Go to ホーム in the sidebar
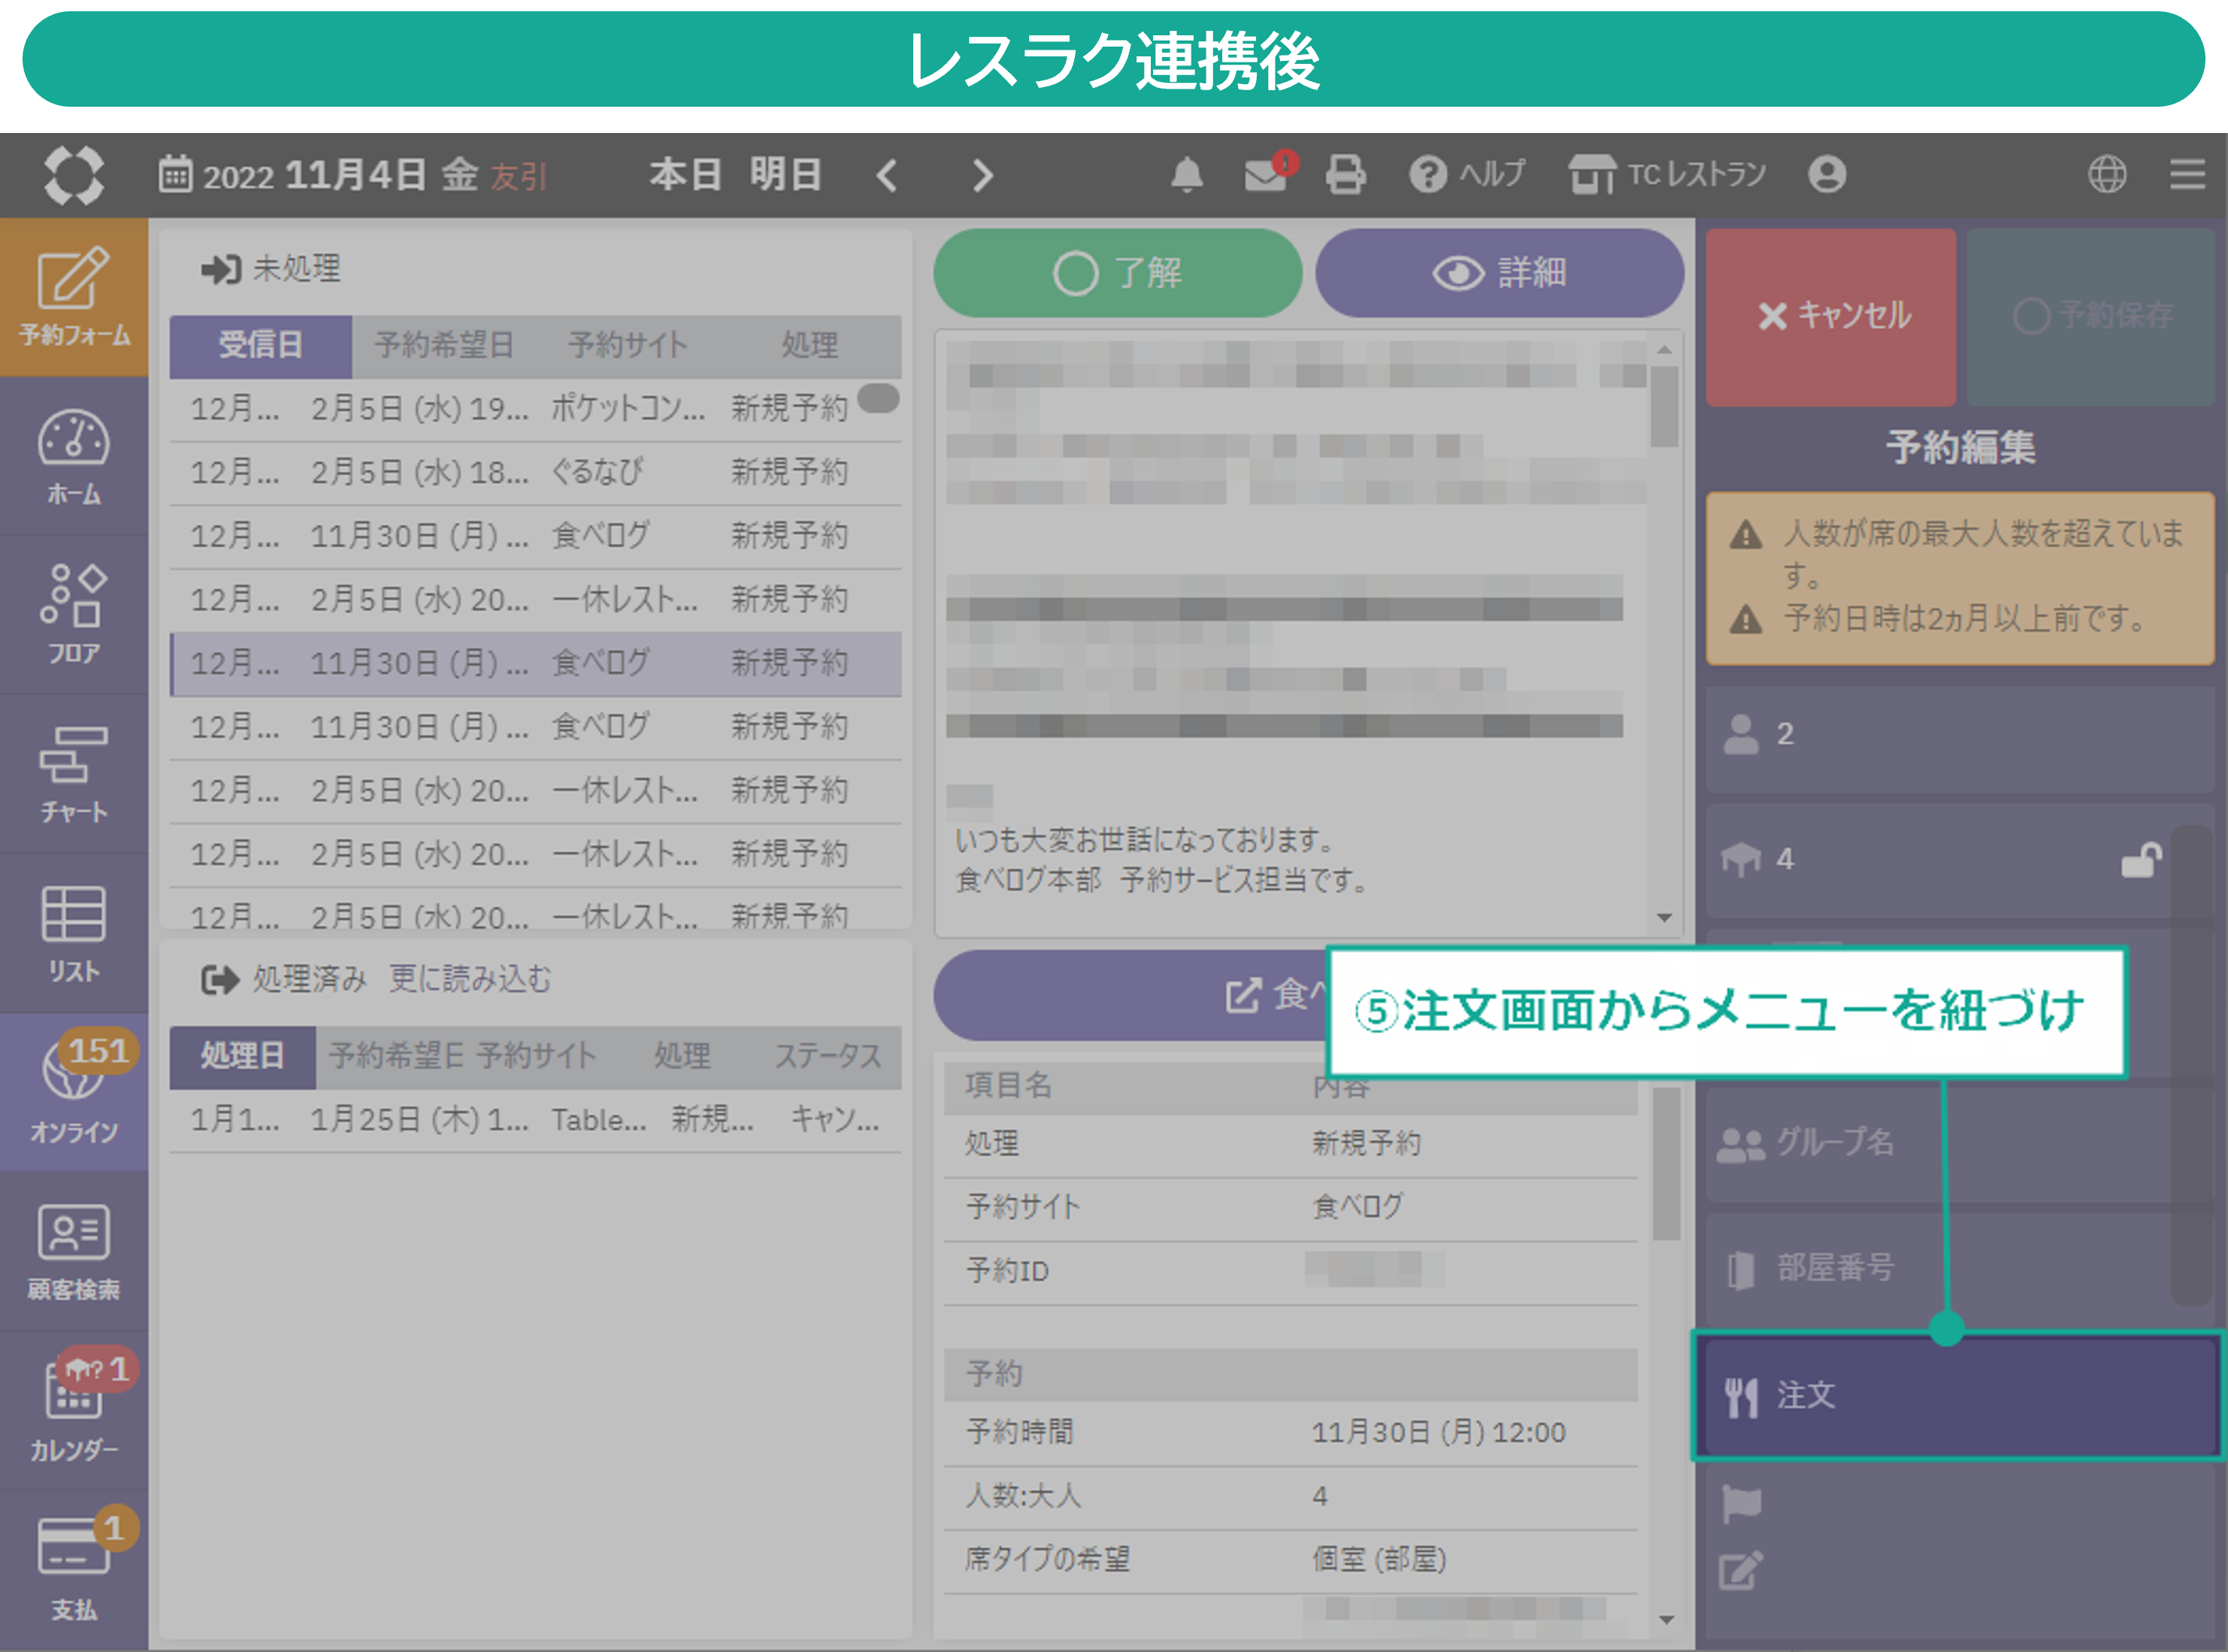This screenshot has width=2228, height=1652. (74, 456)
